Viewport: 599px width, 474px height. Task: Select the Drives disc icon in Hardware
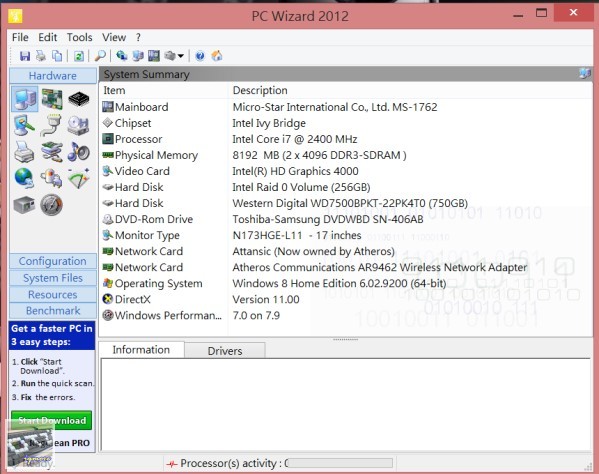(78, 125)
